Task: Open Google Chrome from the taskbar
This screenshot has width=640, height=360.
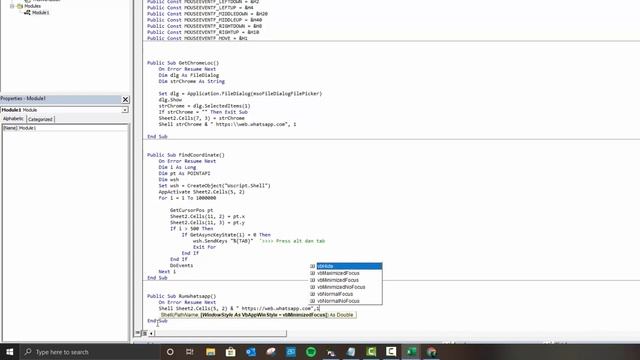Action: coord(431,352)
